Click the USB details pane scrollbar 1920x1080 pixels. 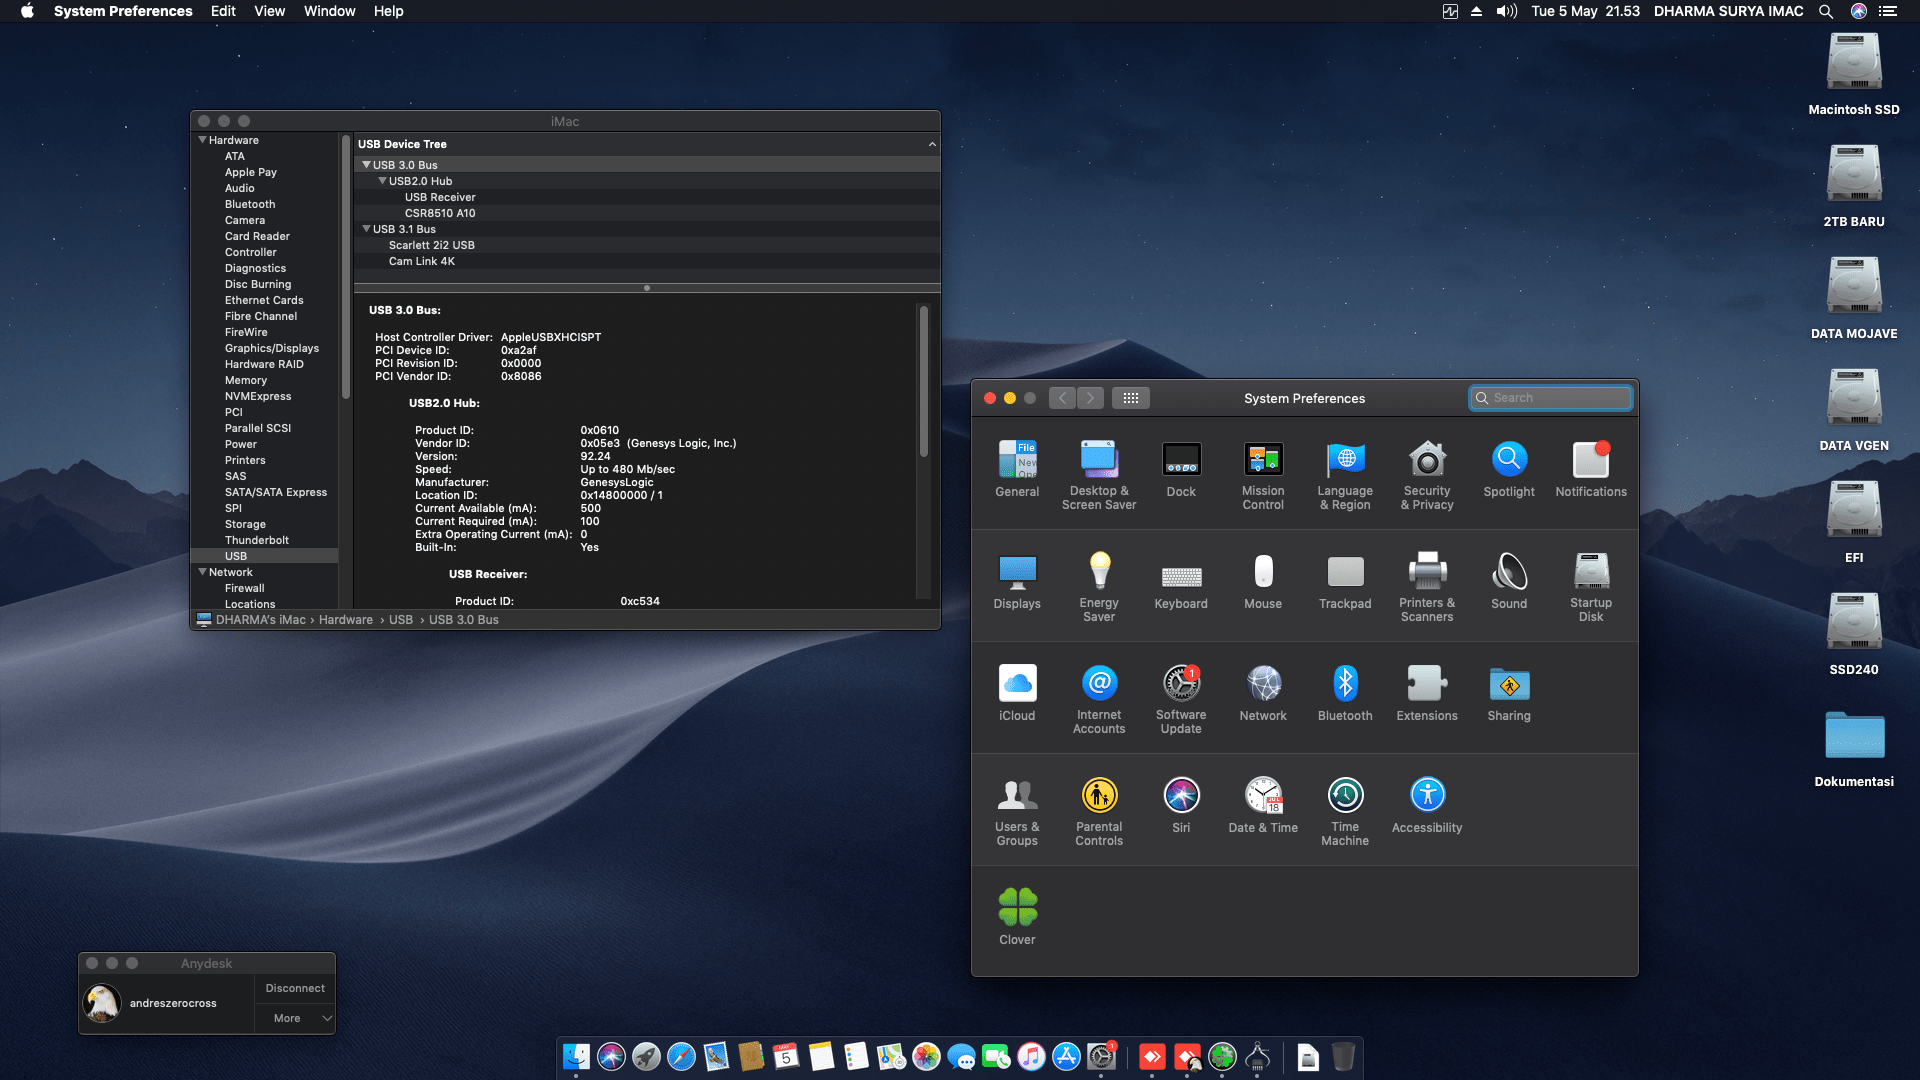point(923,381)
